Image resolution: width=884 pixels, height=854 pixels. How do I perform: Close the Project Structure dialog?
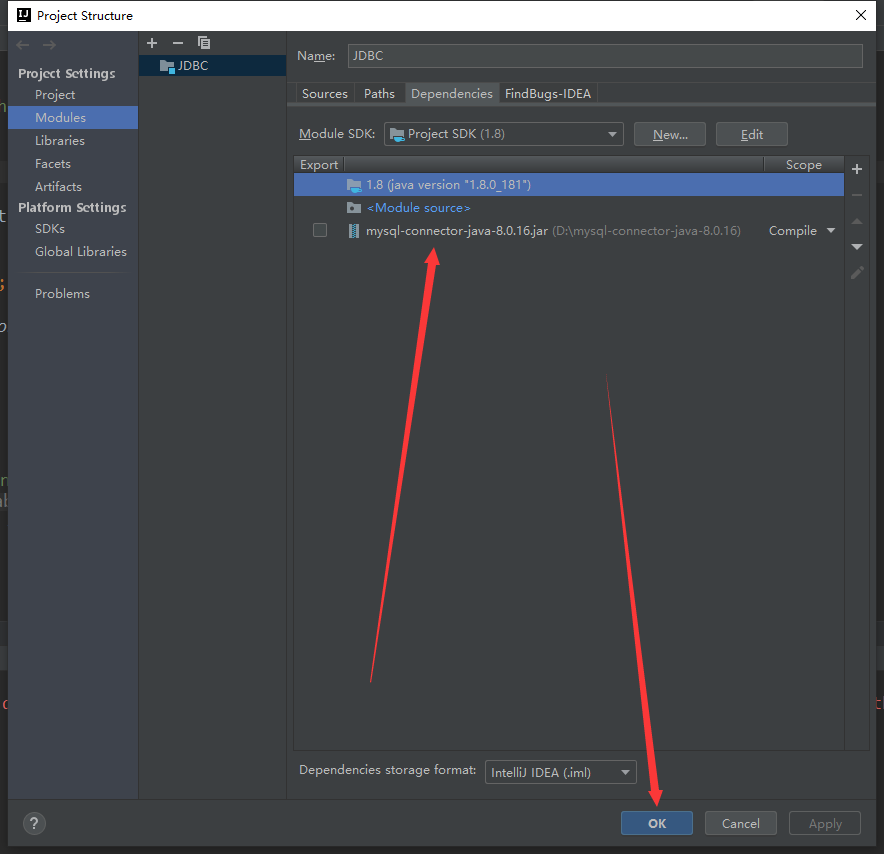tap(861, 15)
